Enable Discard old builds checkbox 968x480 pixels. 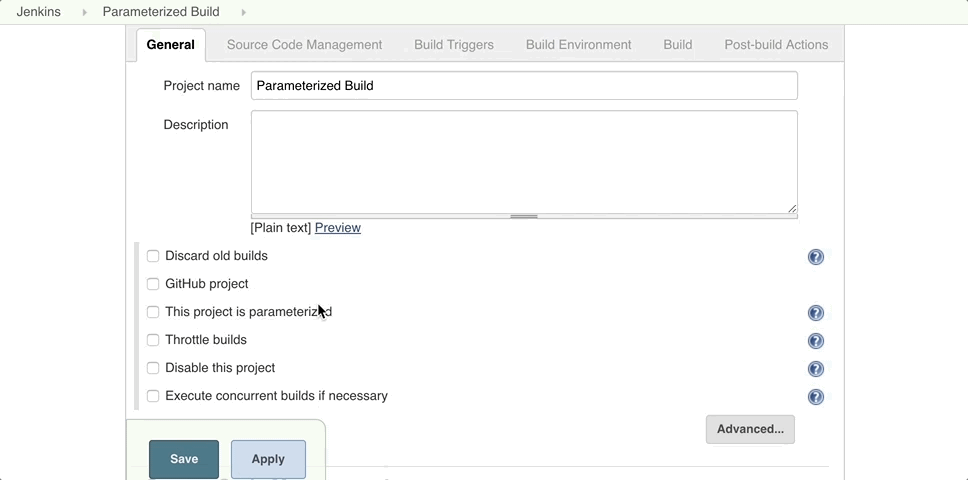(x=153, y=256)
